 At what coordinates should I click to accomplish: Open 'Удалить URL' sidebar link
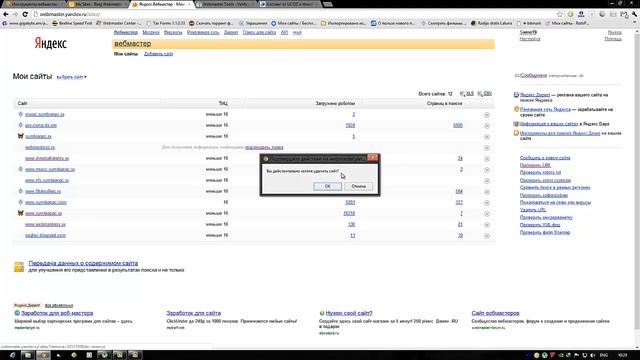(x=533, y=210)
